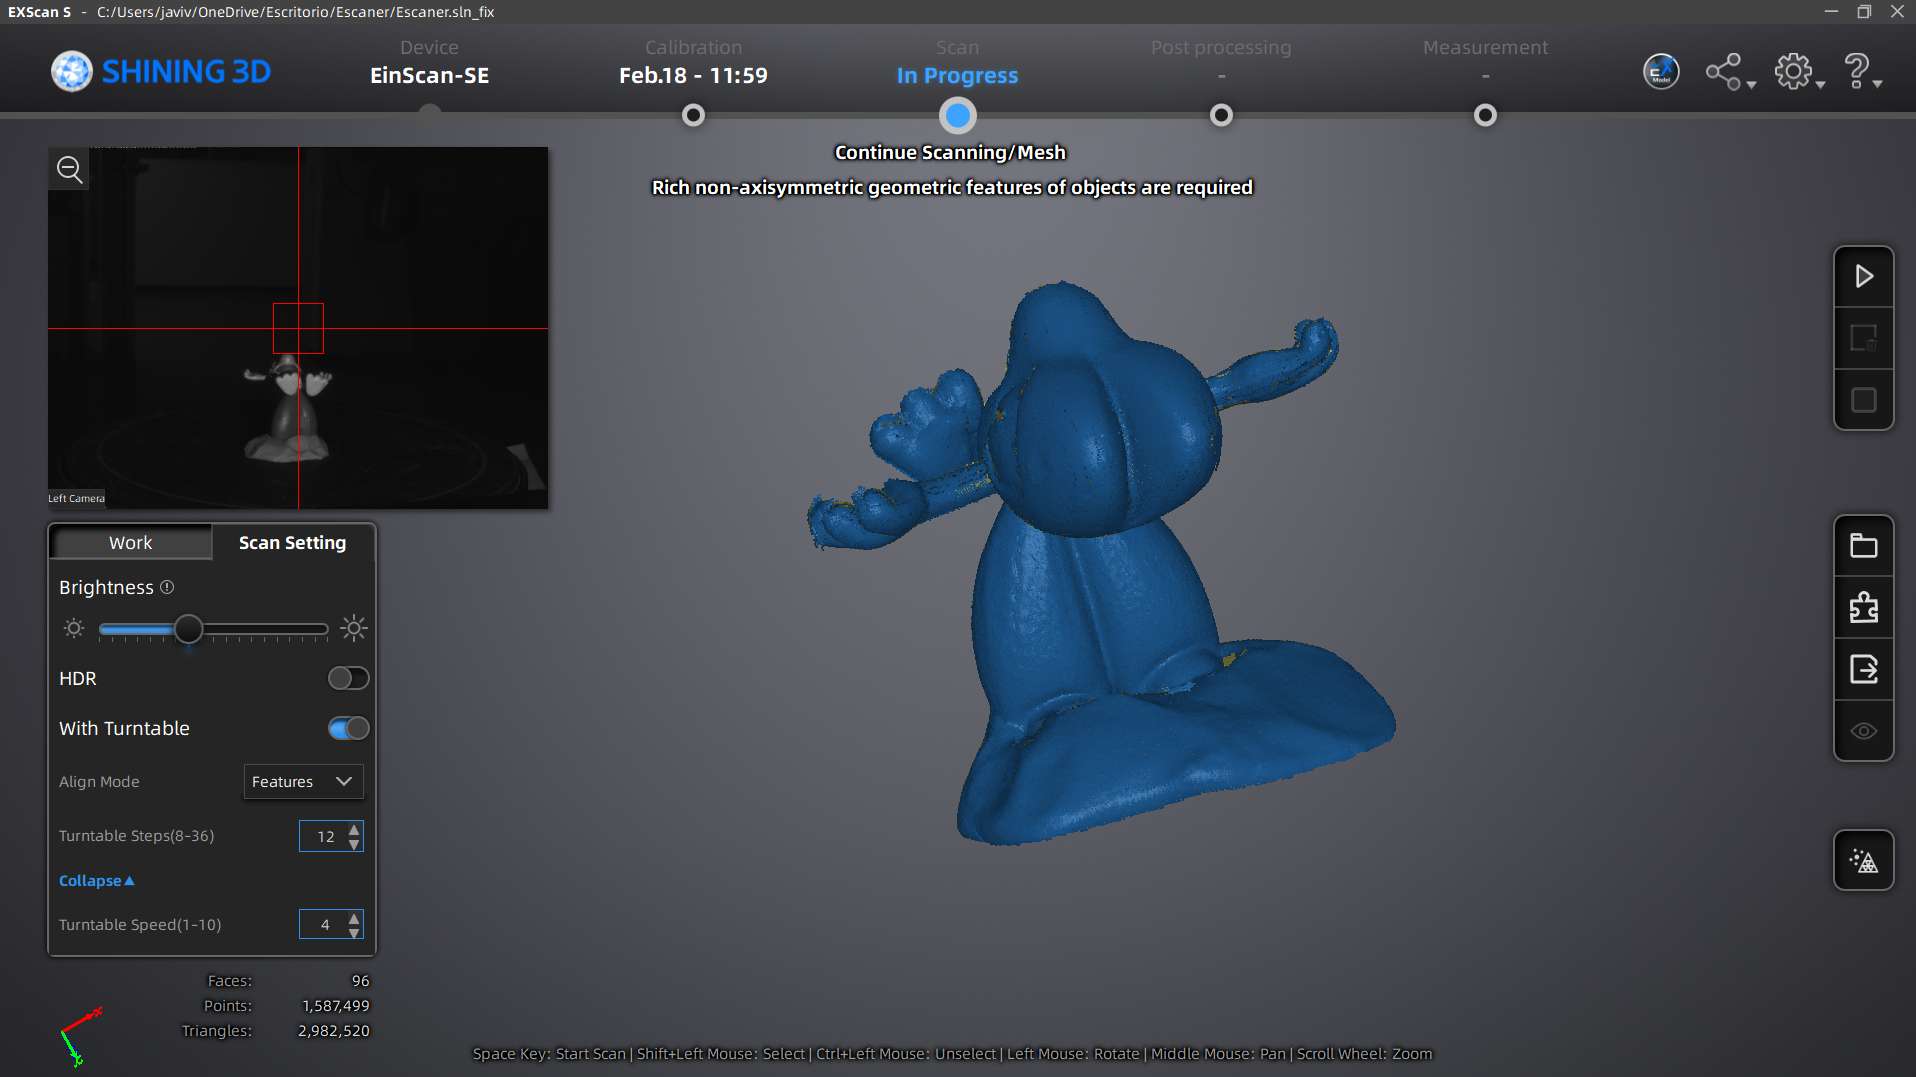Click the Calibration progress node circle

click(693, 115)
